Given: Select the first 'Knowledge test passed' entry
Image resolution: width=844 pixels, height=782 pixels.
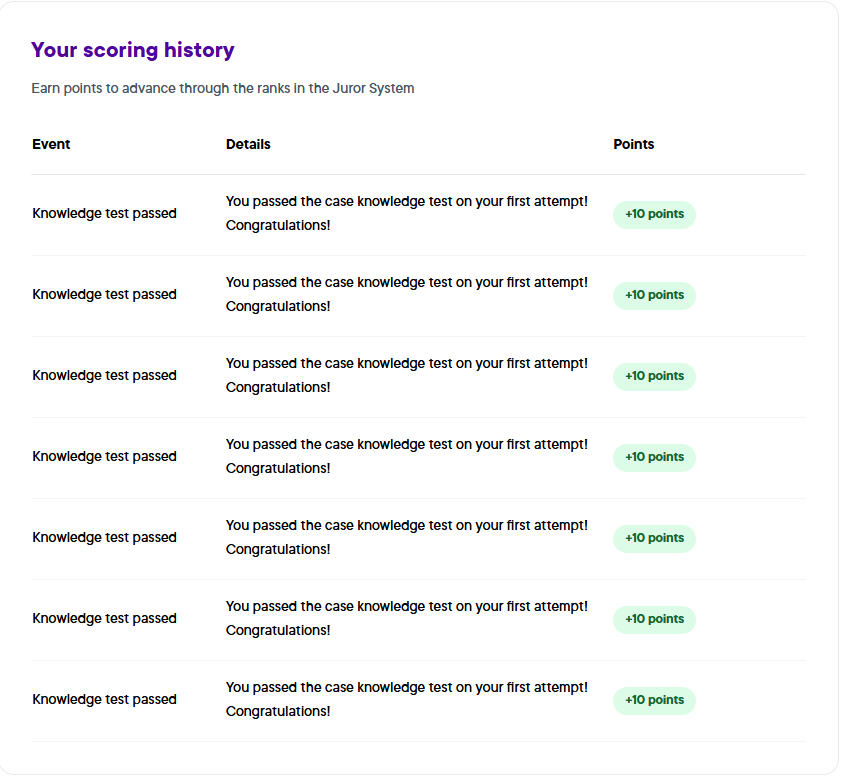Looking at the screenshot, I should 104,213.
